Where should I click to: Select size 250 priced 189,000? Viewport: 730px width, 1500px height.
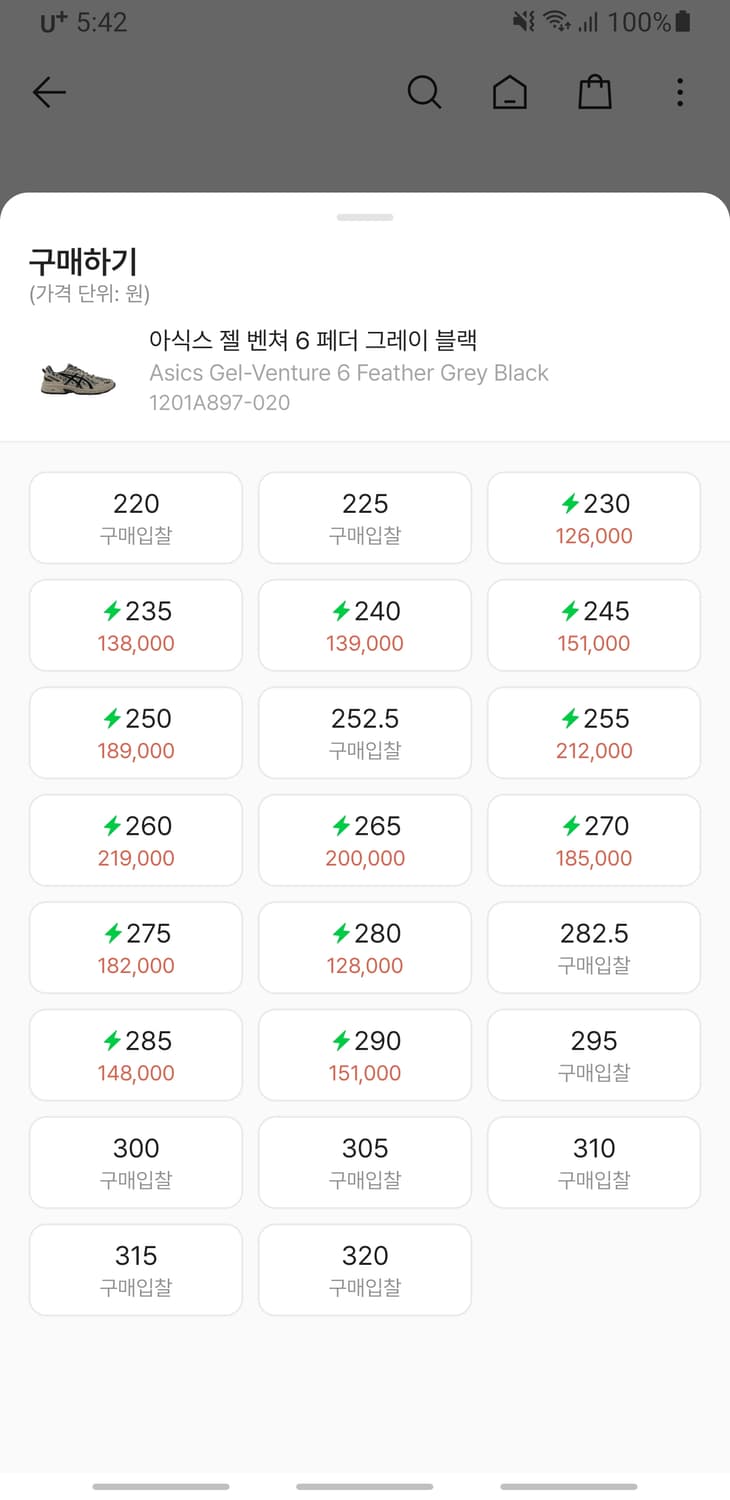[x=136, y=733]
